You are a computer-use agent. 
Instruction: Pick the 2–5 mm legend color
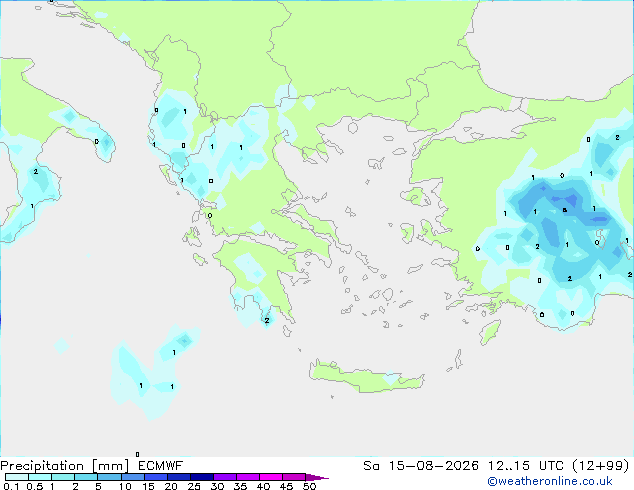86,477
